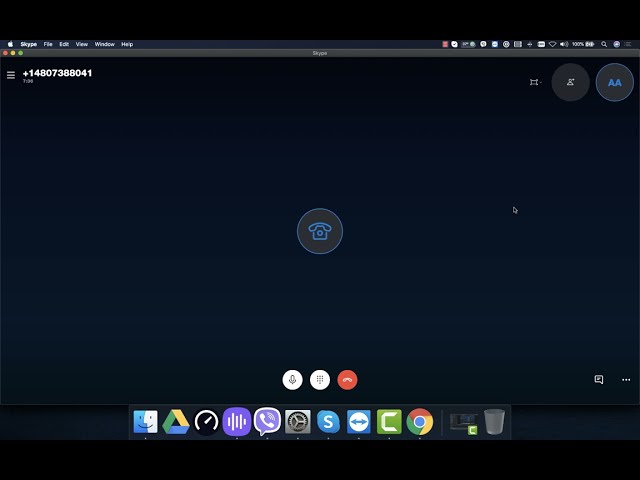This screenshot has height=480, width=640.
Task: Open the Help menu
Action: coord(127,44)
